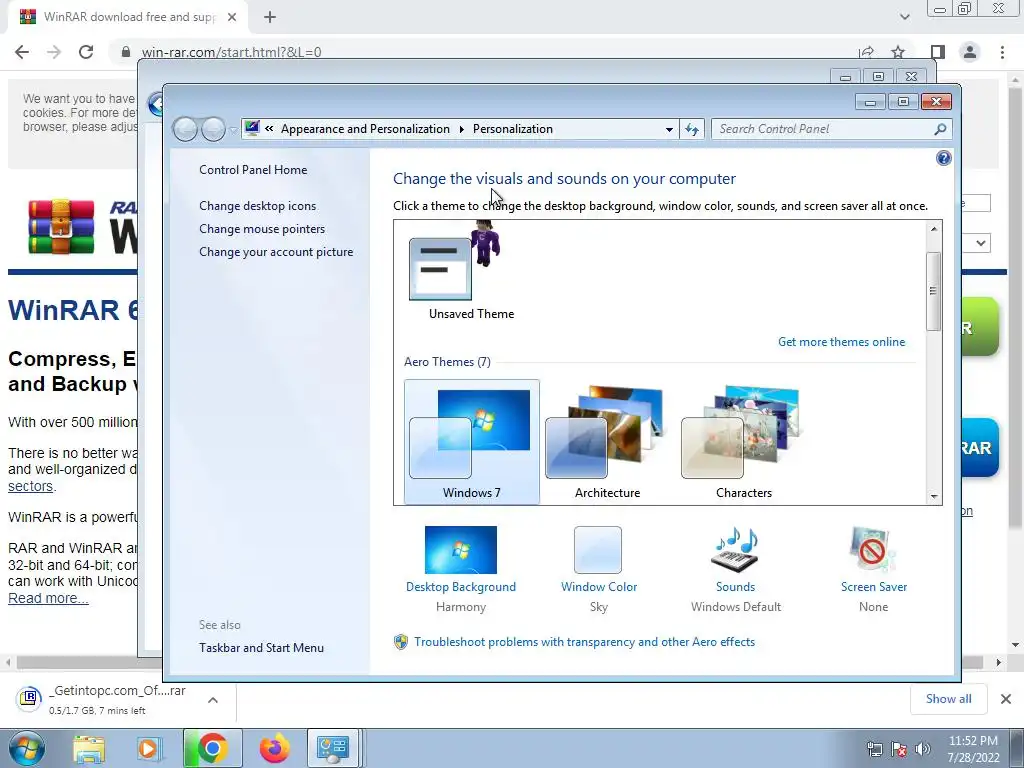Open recent pages dropdown beside forward arrow
Screen dimensions: 1024x768
[233, 130]
